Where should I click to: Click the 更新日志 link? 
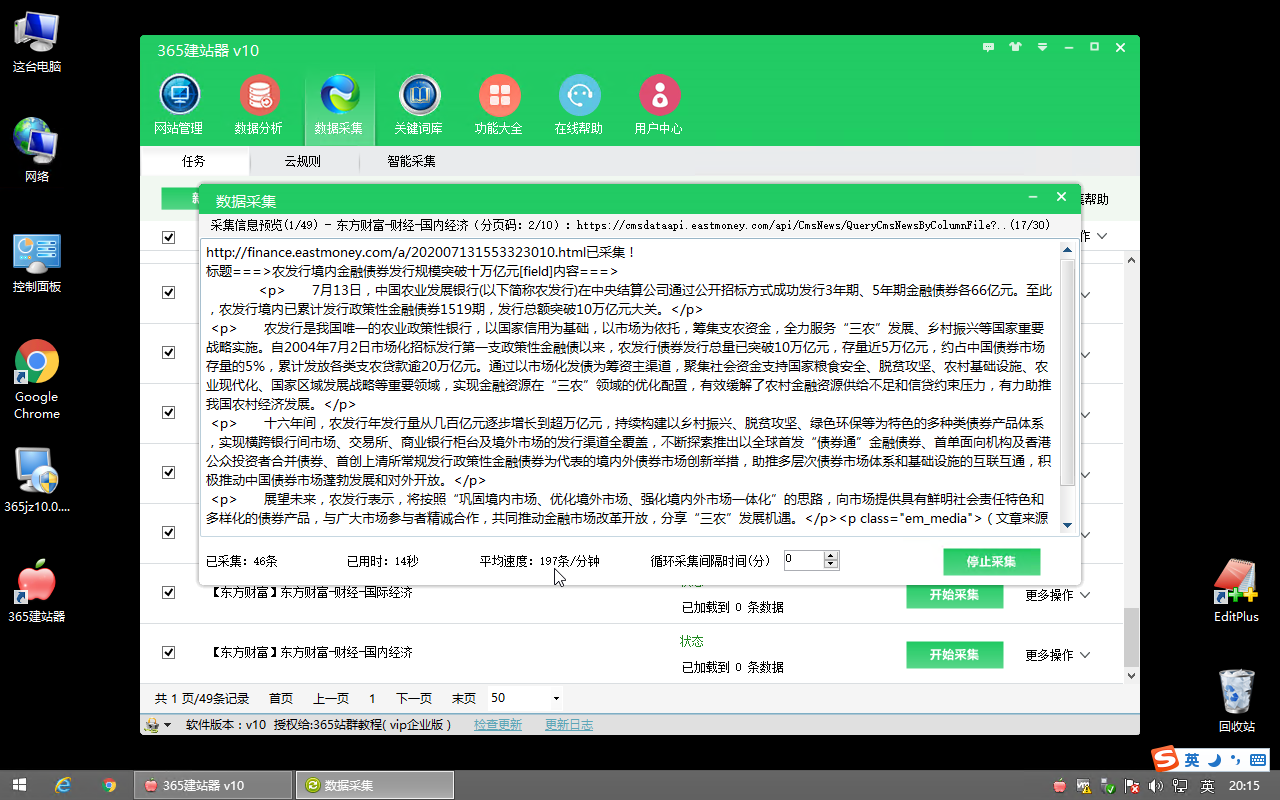click(x=569, y=725)
